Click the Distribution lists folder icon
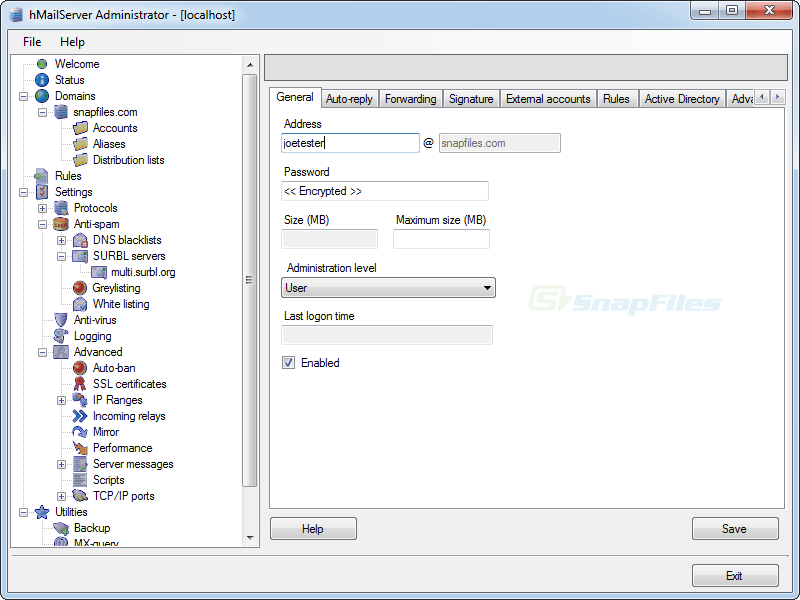Image resolution: width=800 pixels, height=600 pixels. point(80,160)
